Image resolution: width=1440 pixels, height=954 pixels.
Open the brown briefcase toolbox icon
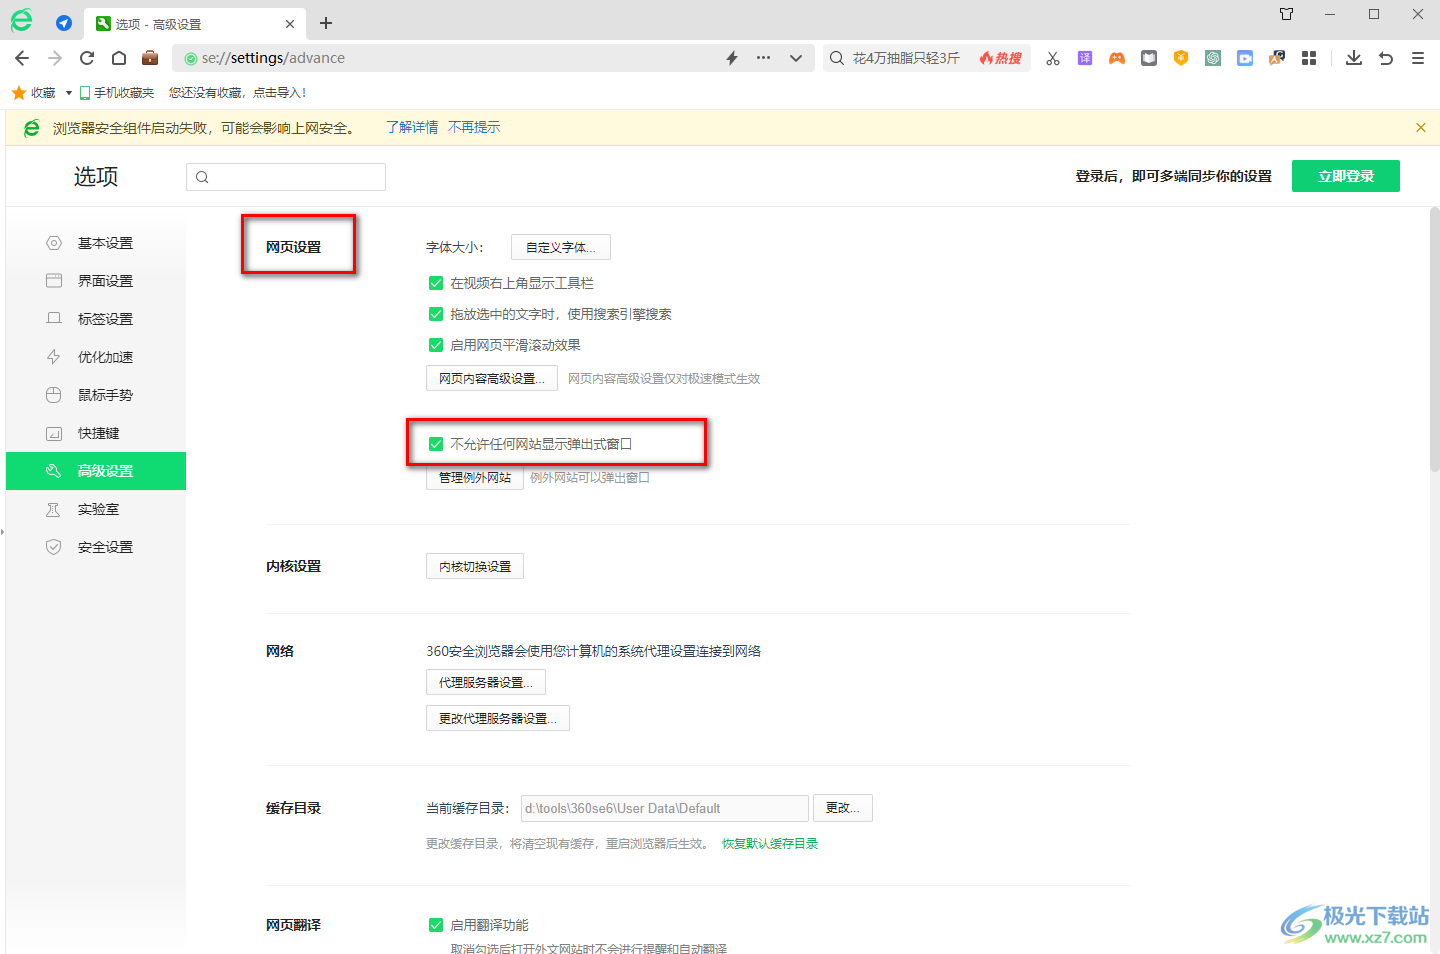[x=150, y=58]
